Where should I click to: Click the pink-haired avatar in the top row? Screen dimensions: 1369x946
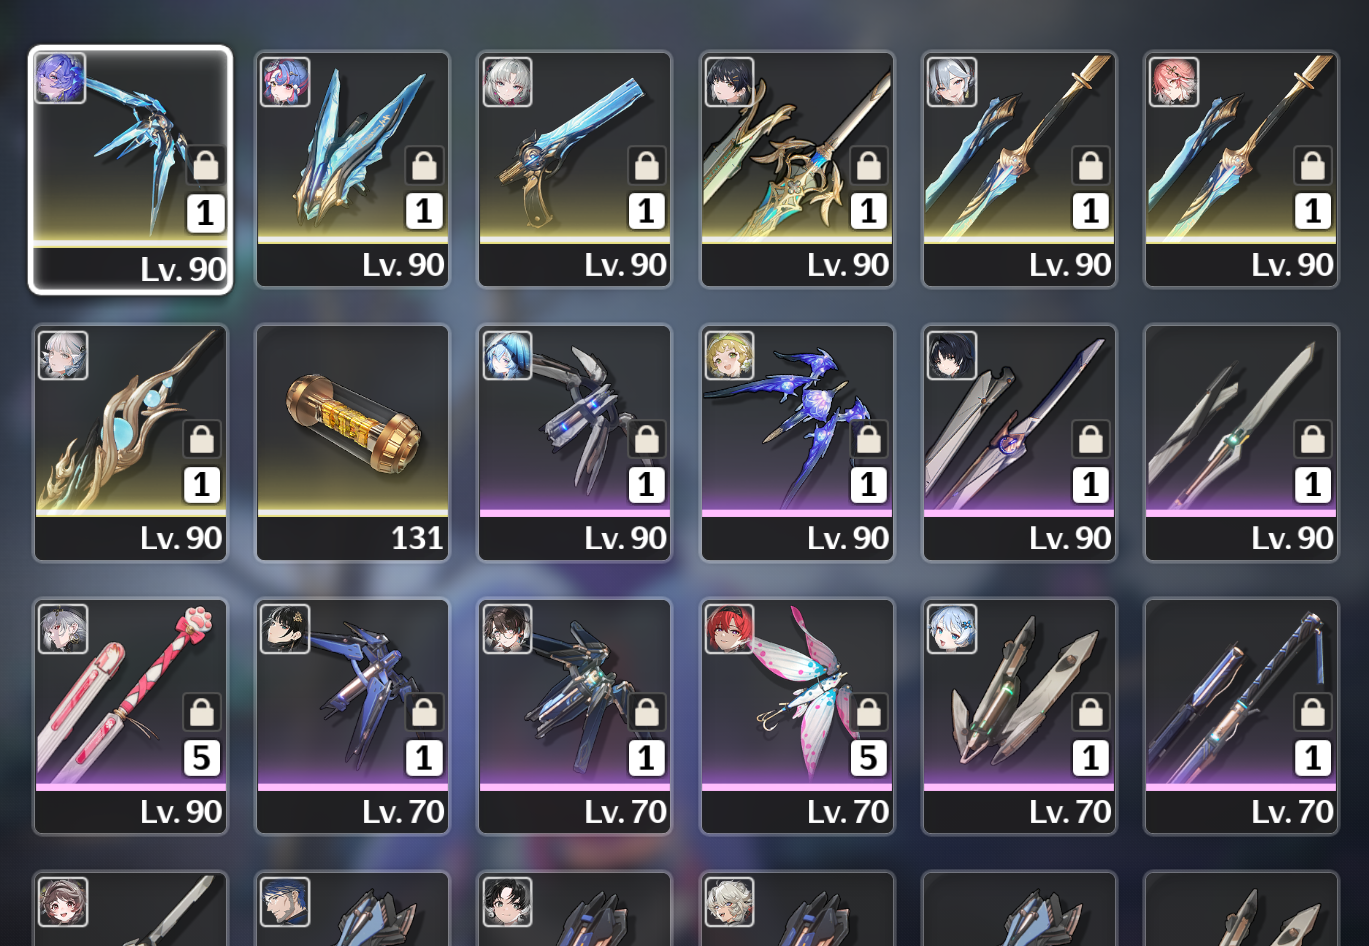coord(1174,82)
